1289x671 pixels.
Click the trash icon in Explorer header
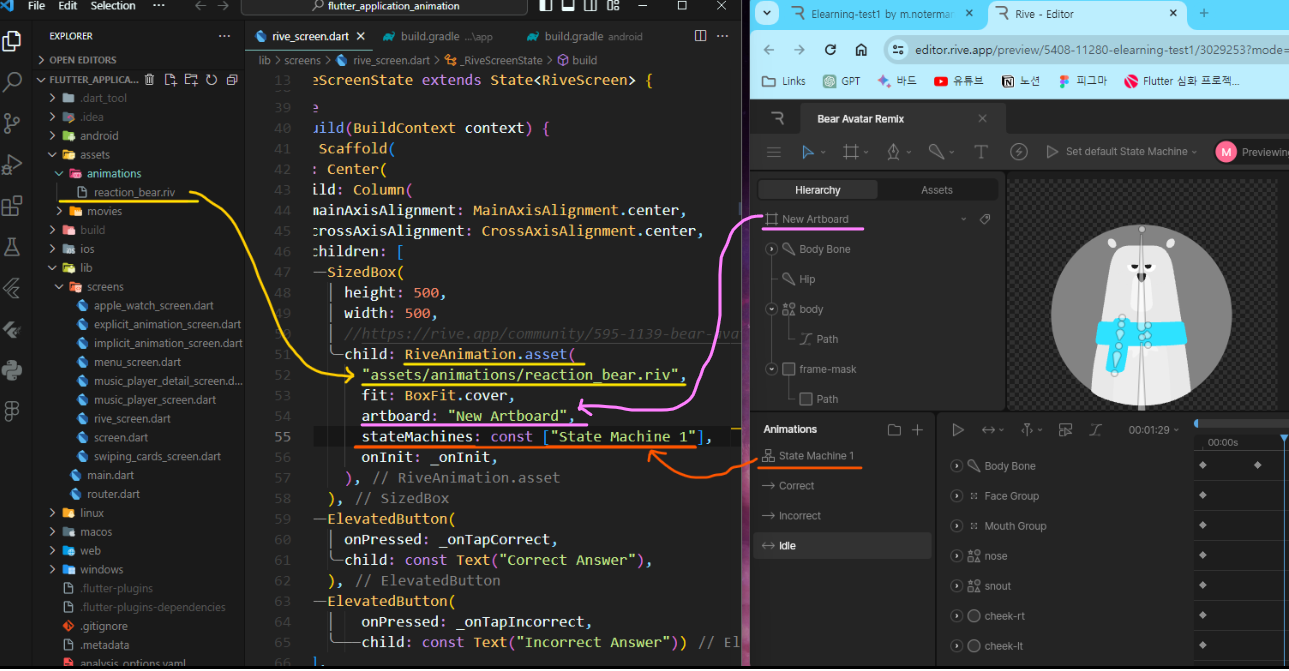pos(150,80)
